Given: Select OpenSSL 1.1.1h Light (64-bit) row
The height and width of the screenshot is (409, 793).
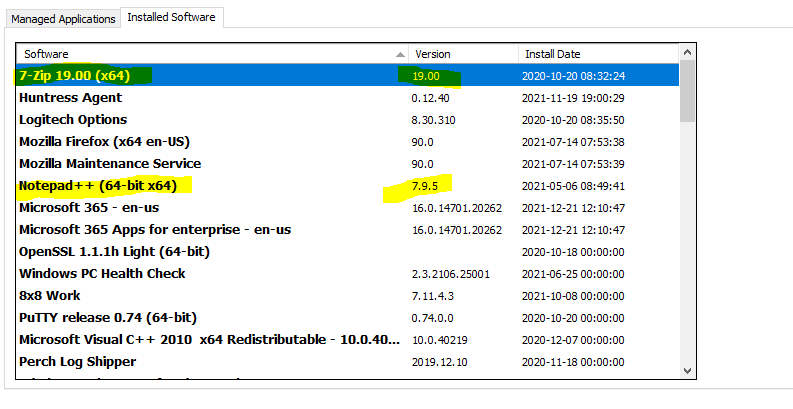Looking at the screenshot, I should pos(114,251).
